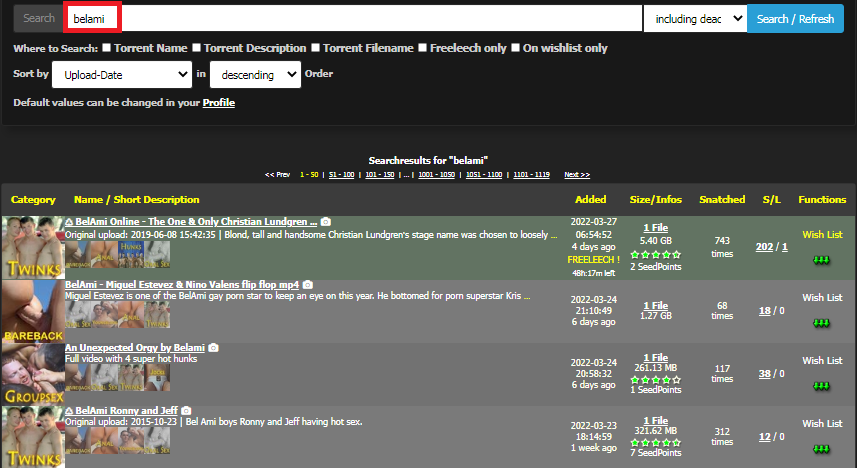The image size is (857, 468).
Task: Click the 202 seeders link
Action: pos(764,247)
